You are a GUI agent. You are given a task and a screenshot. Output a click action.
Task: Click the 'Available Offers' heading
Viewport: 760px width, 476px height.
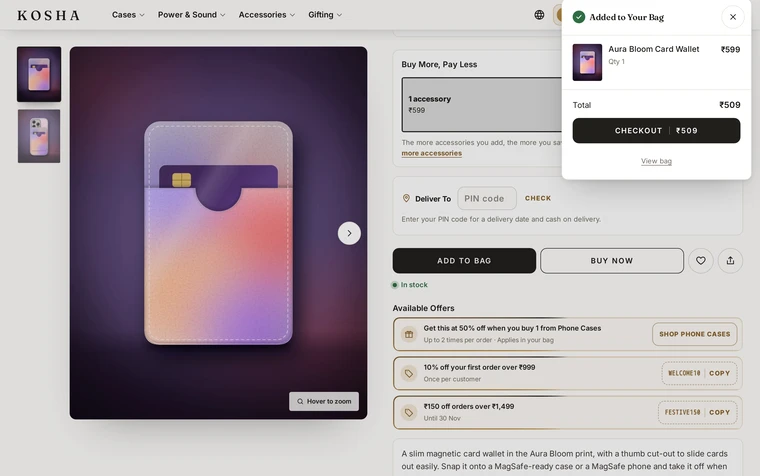click(x=423, y=308)
